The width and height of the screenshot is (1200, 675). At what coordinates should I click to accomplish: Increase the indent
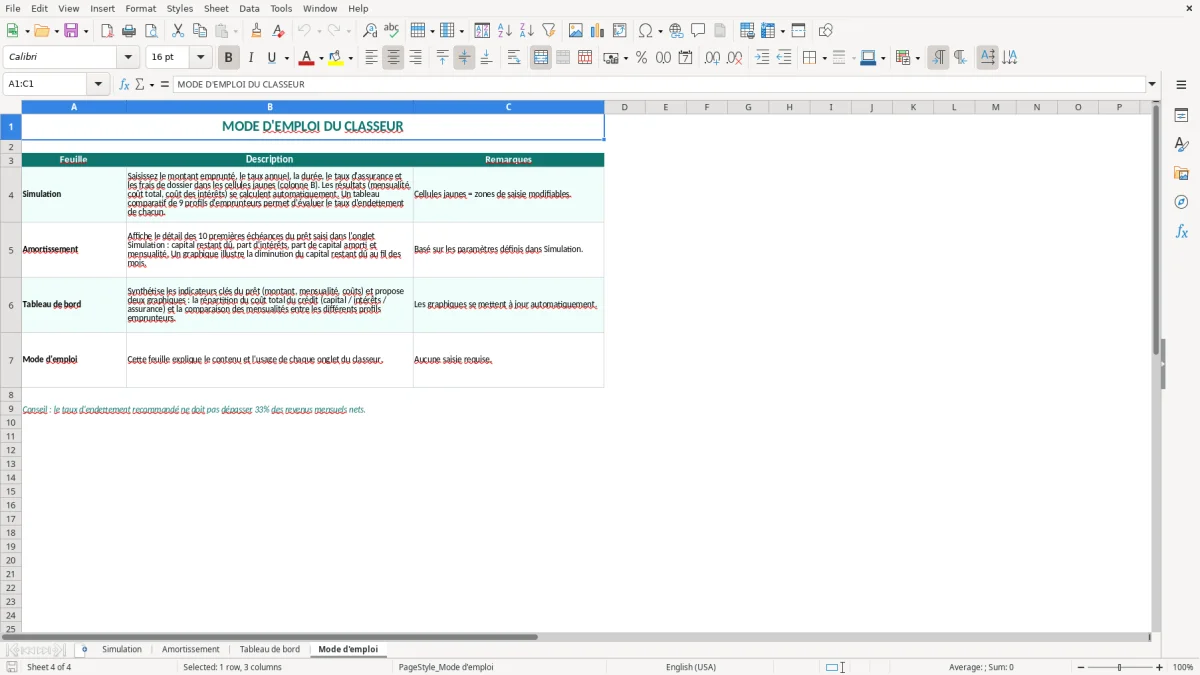coord(762,58)
